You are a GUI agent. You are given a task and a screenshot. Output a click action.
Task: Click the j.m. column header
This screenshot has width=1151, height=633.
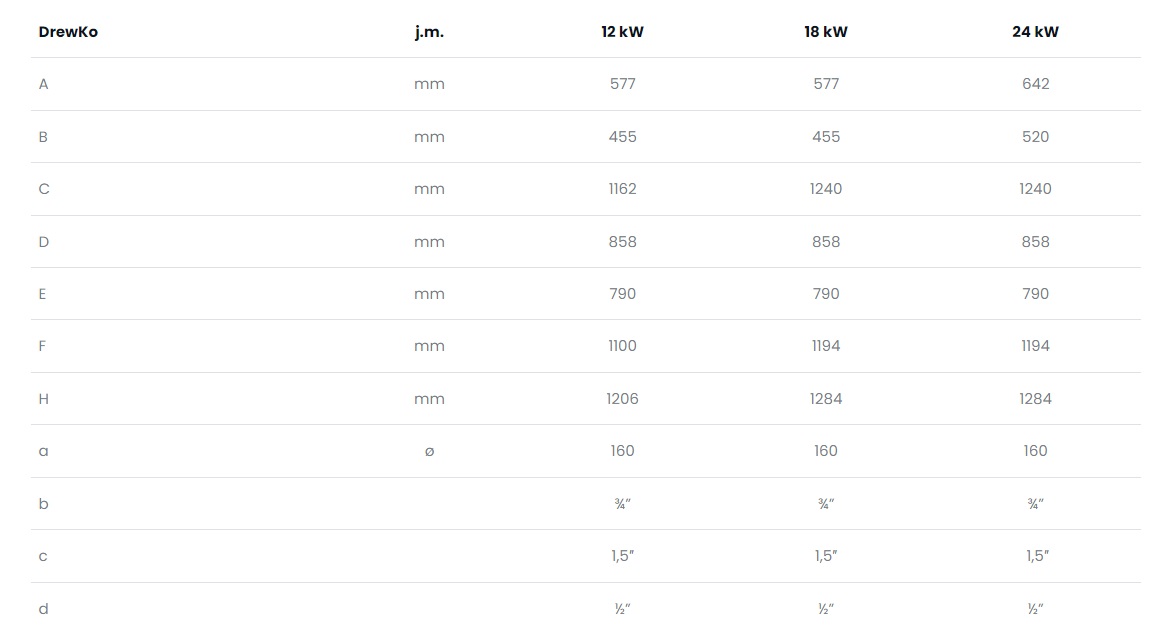[x=429, y=32]
